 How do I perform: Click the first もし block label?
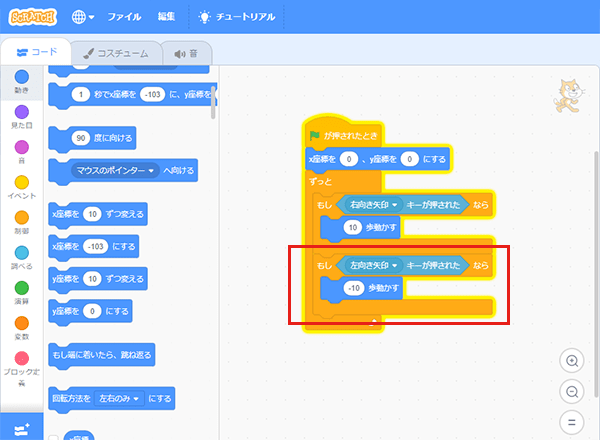(324, 205)
